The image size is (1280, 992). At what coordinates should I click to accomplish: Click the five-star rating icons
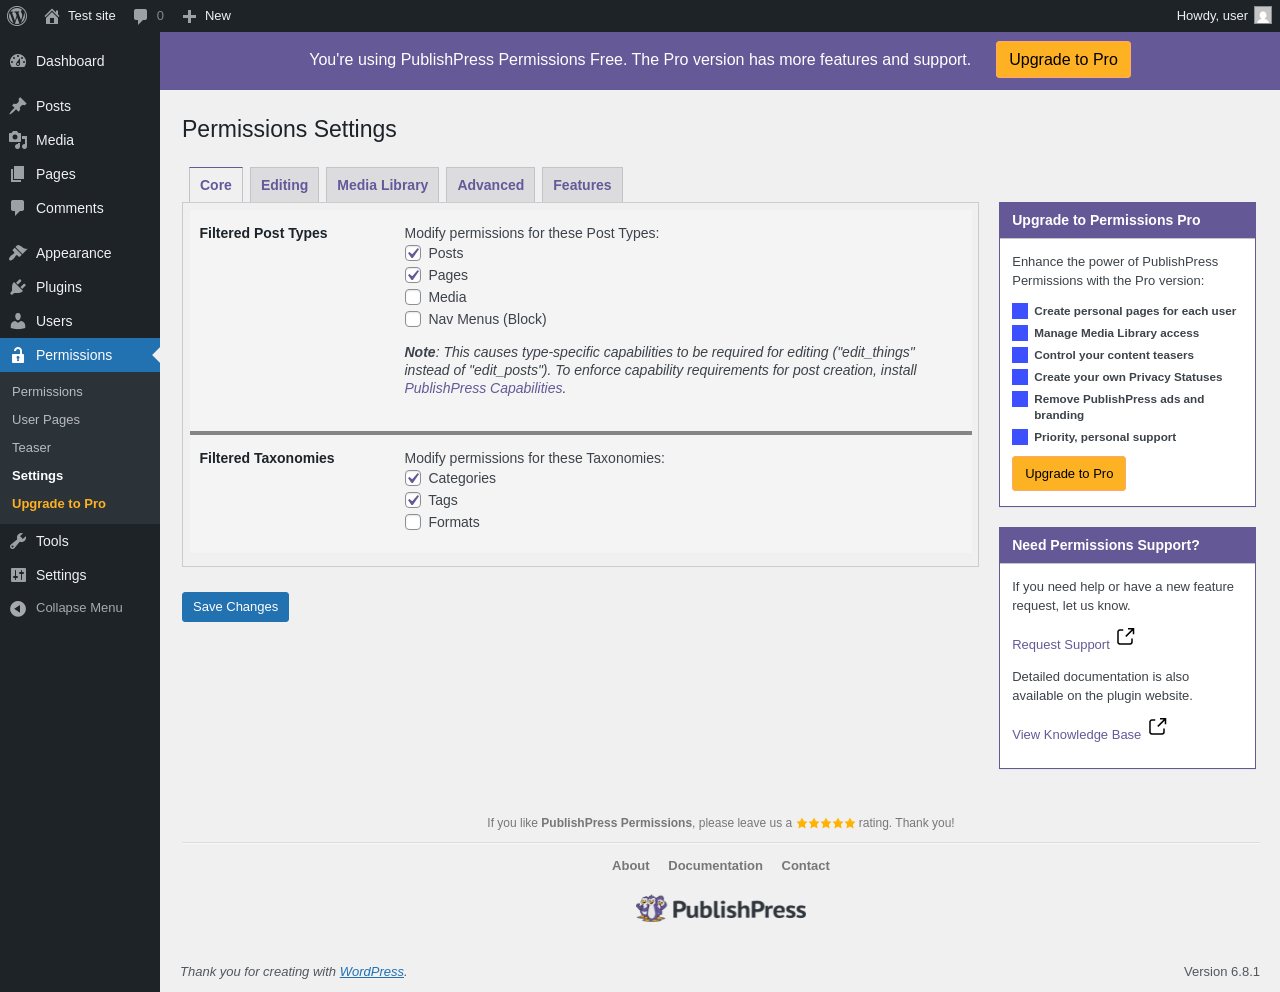pos(826,823)
